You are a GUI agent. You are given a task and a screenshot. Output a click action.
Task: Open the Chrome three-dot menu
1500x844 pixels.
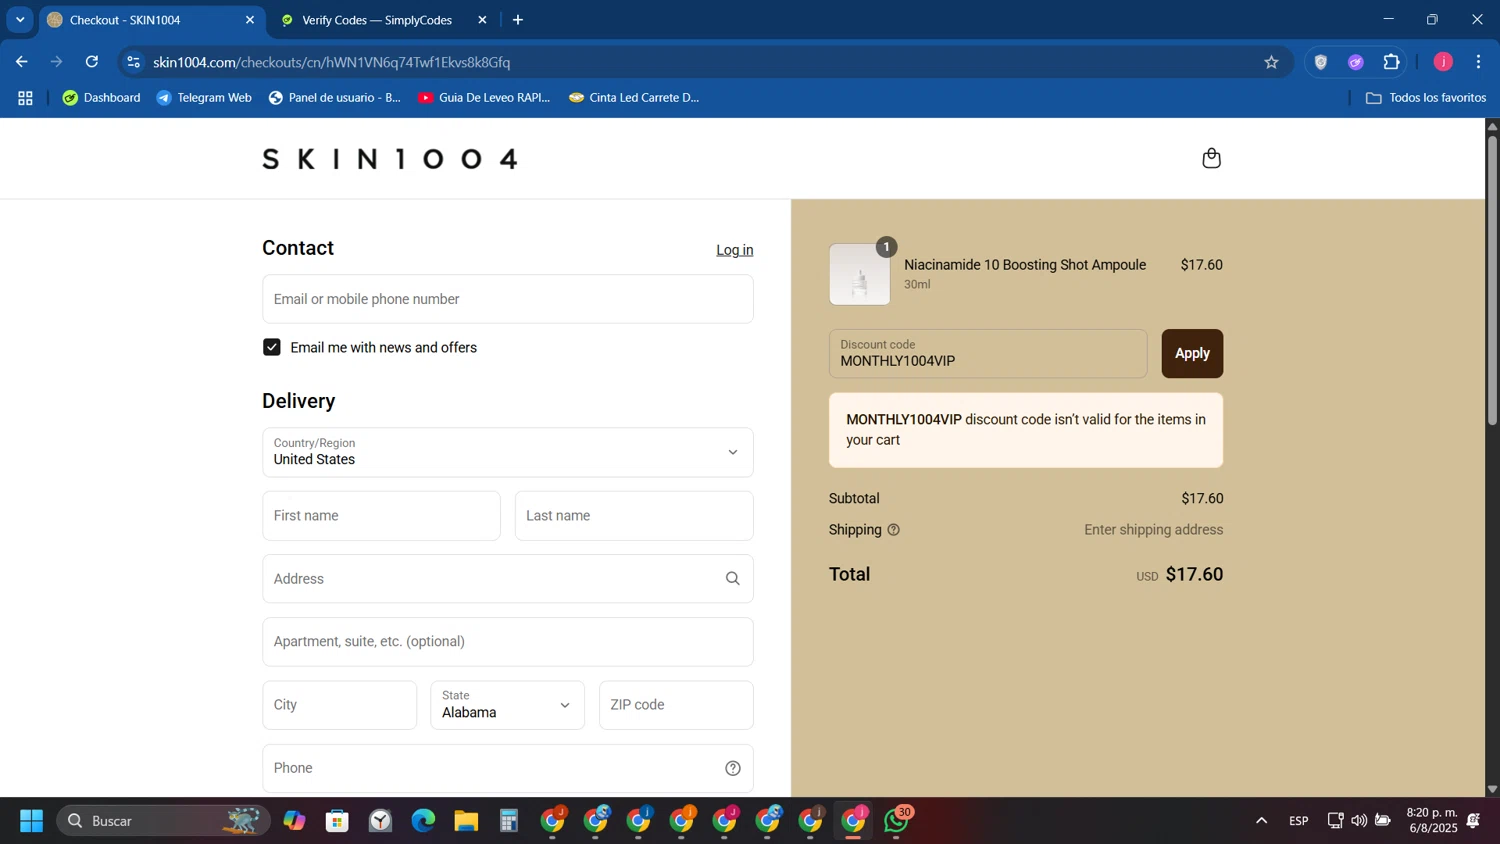pyautogui.click(x=1478, y=62)
